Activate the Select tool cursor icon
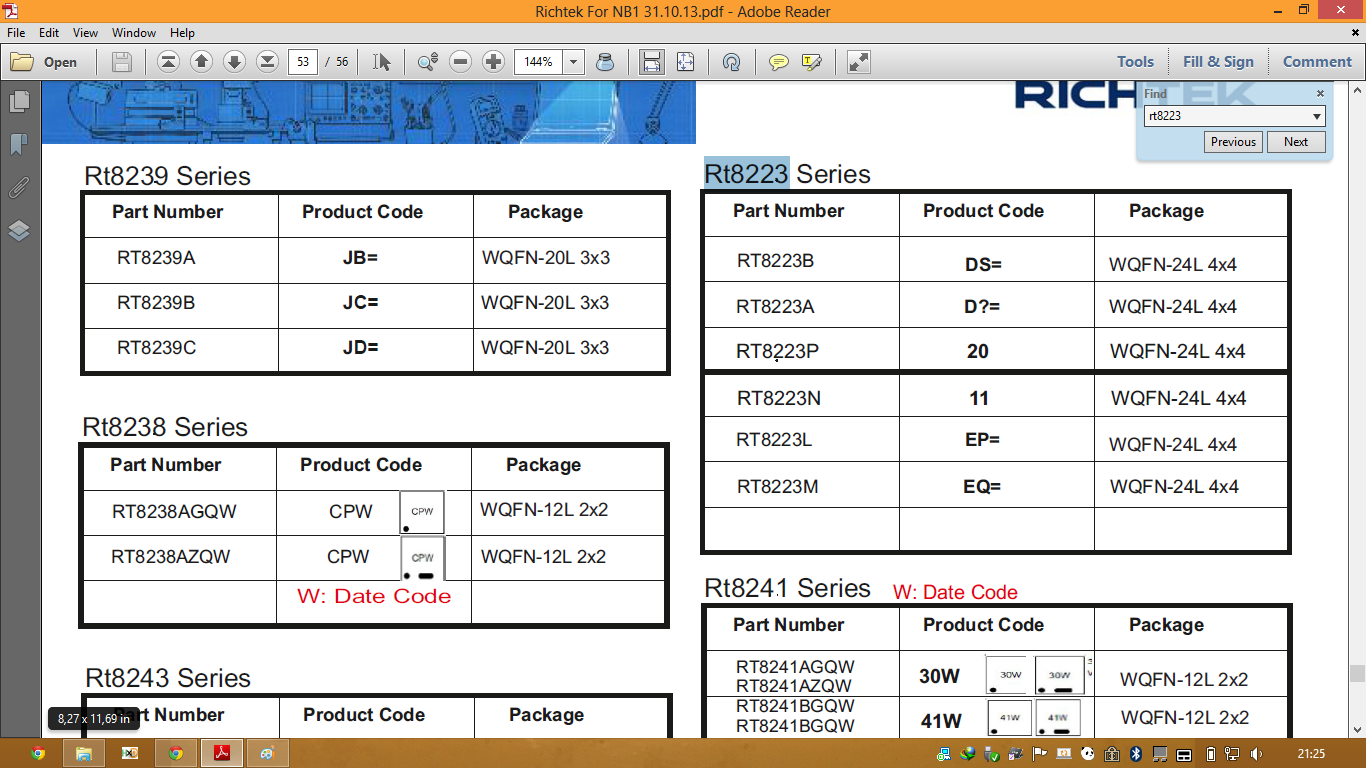The width and height of the screenshot is (1366, 768). click(381, 62)
